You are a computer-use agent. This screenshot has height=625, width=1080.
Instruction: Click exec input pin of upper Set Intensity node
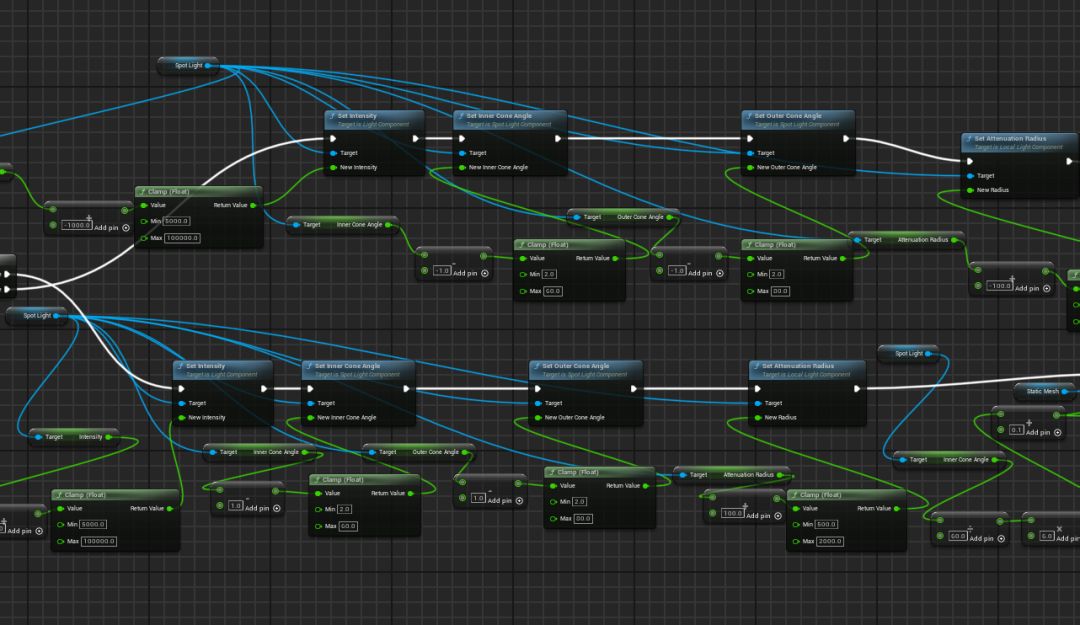[333, 139]
